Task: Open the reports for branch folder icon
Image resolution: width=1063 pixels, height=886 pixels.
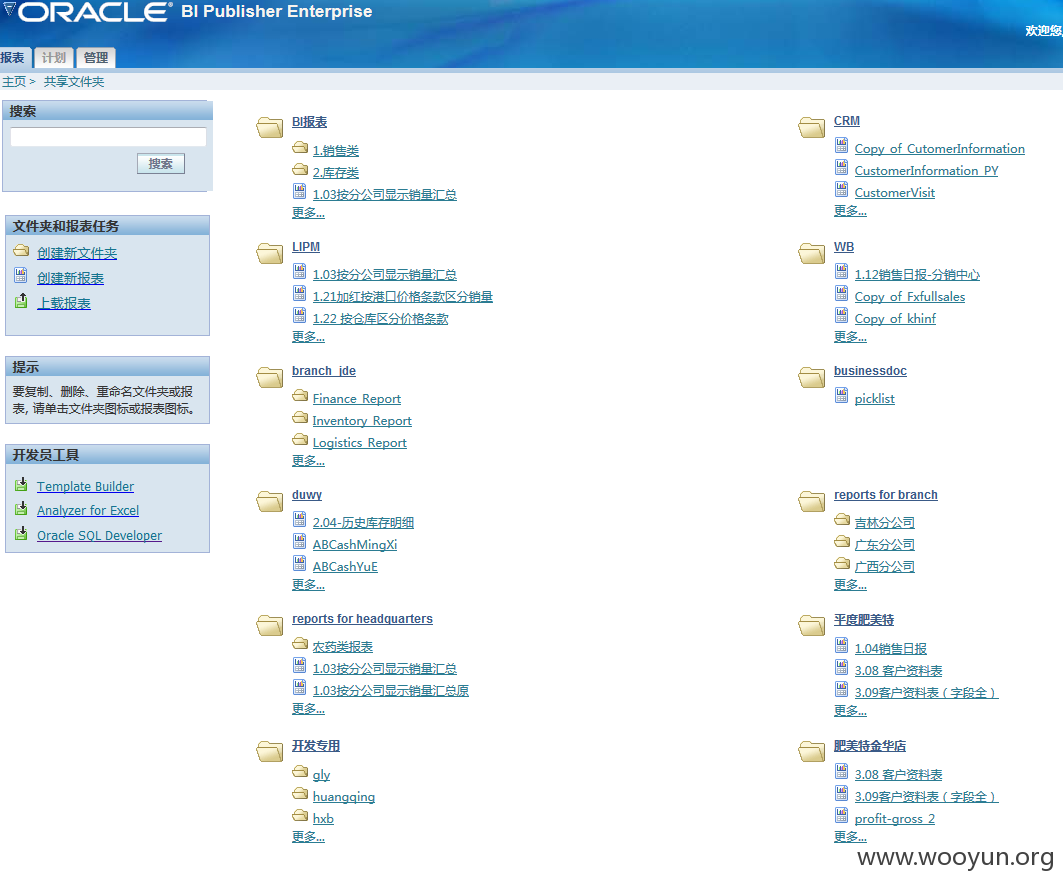Action: pyautogui.click(x=811, y=501)
